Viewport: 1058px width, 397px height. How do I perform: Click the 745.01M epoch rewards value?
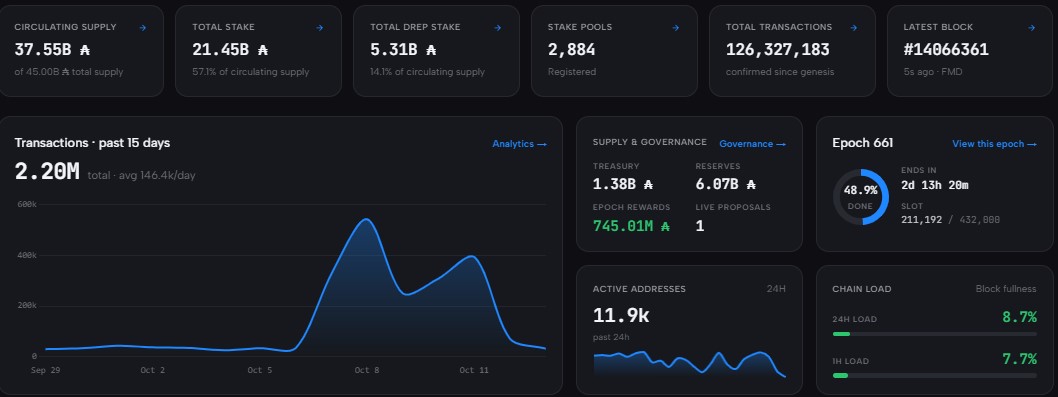click(x=631, y=226)
